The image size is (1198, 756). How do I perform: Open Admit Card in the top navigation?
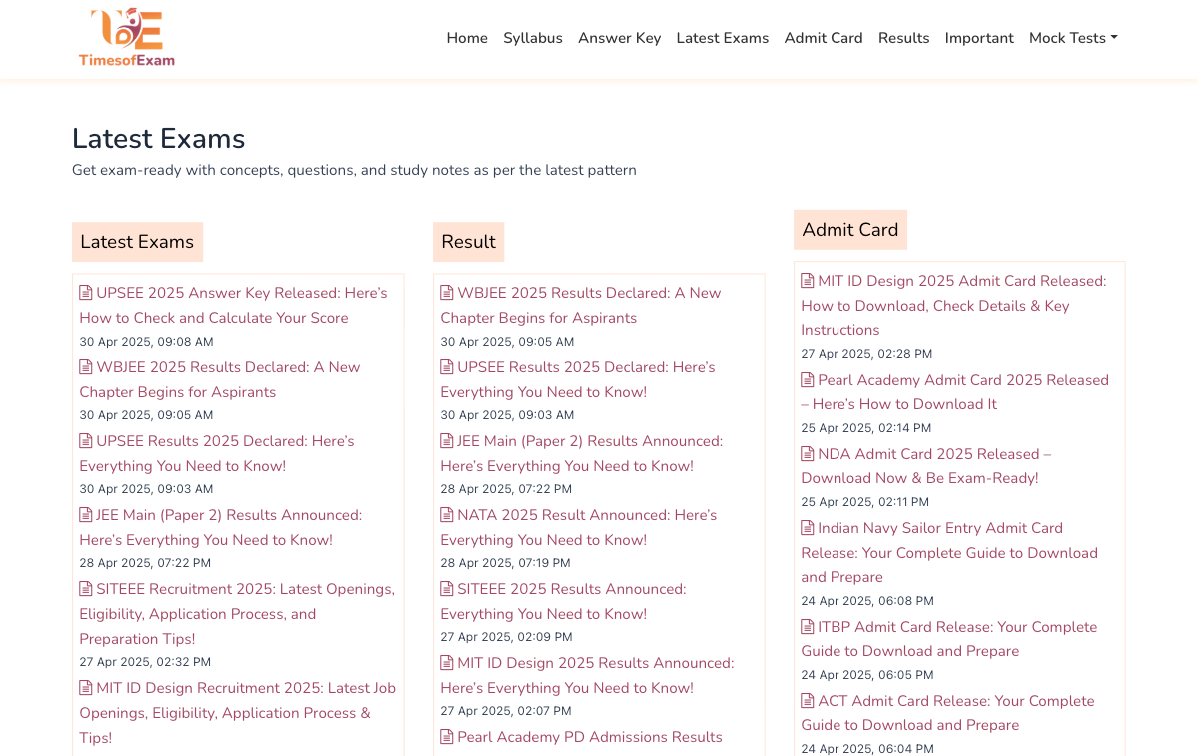click(x=823, y=38)
